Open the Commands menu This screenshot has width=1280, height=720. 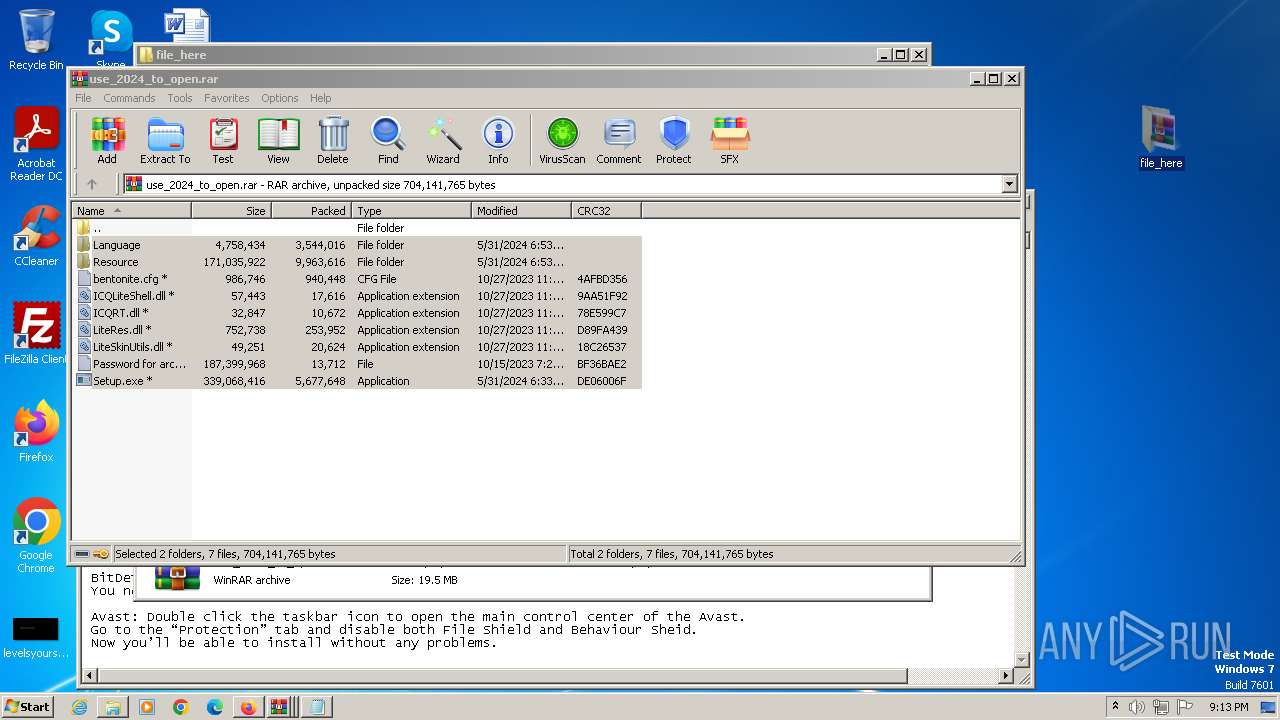[x=129, y=98]
